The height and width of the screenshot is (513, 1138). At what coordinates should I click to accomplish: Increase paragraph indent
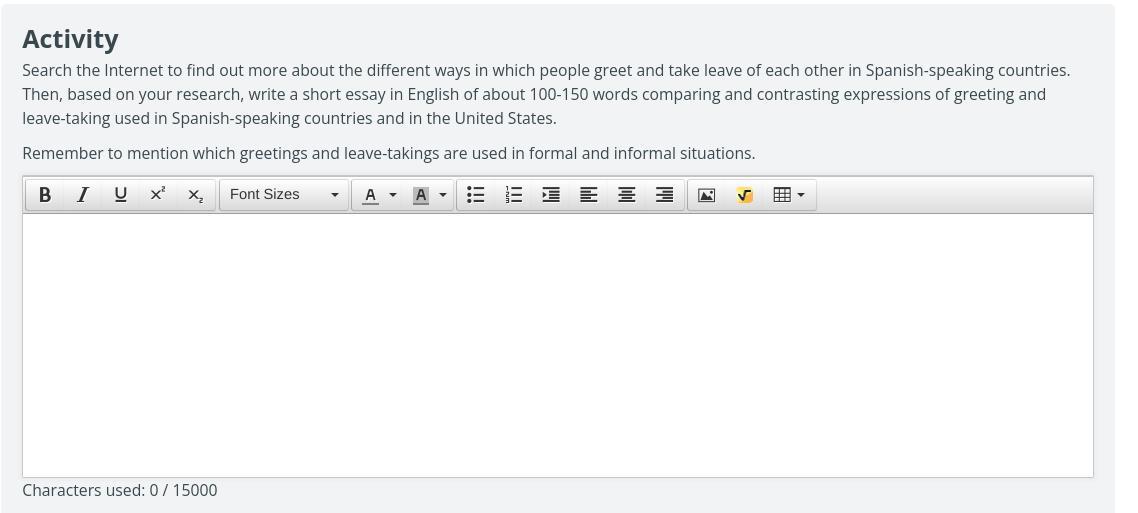click(552, 194)
